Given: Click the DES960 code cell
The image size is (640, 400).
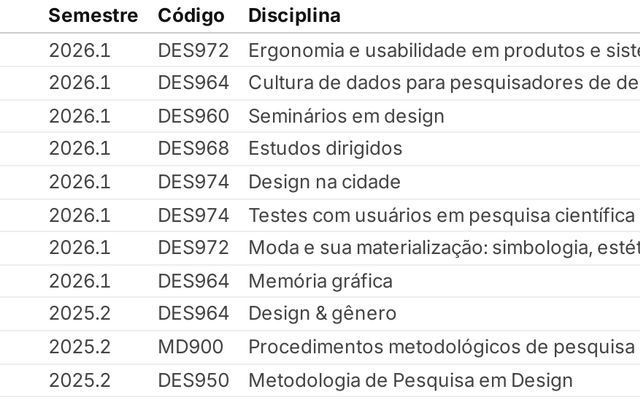Looking at the screenshot, I should (193, 116).
